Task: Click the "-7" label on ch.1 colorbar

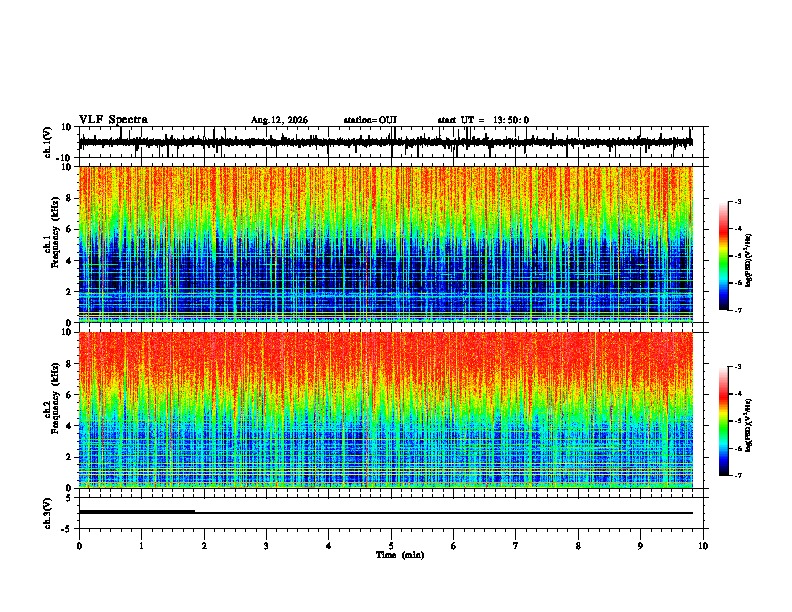Action: tap(737, 310)
